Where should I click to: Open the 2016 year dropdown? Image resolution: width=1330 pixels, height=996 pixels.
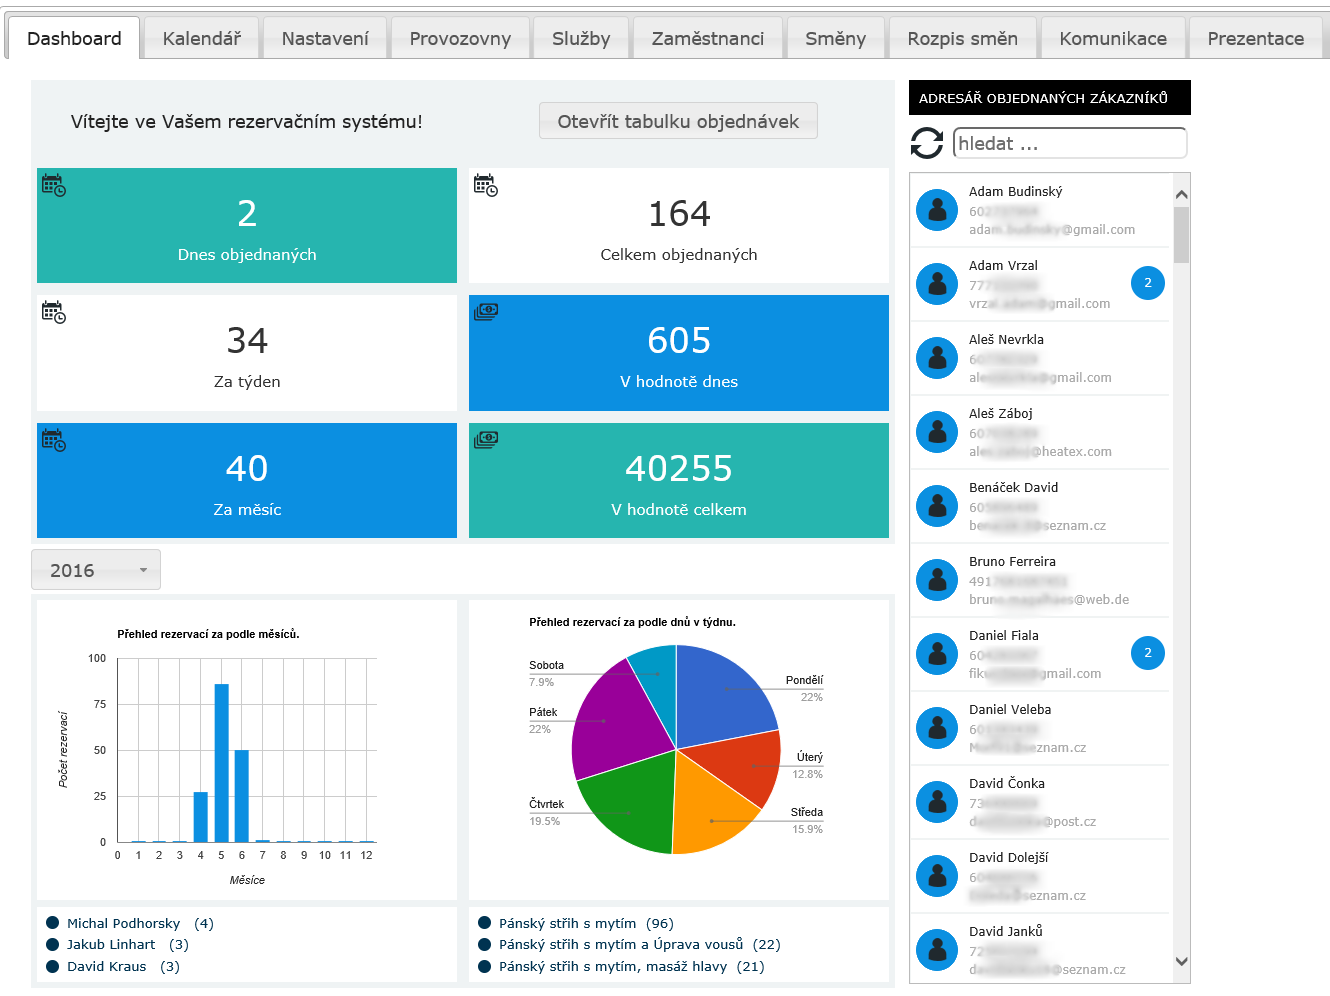[96, 570]
